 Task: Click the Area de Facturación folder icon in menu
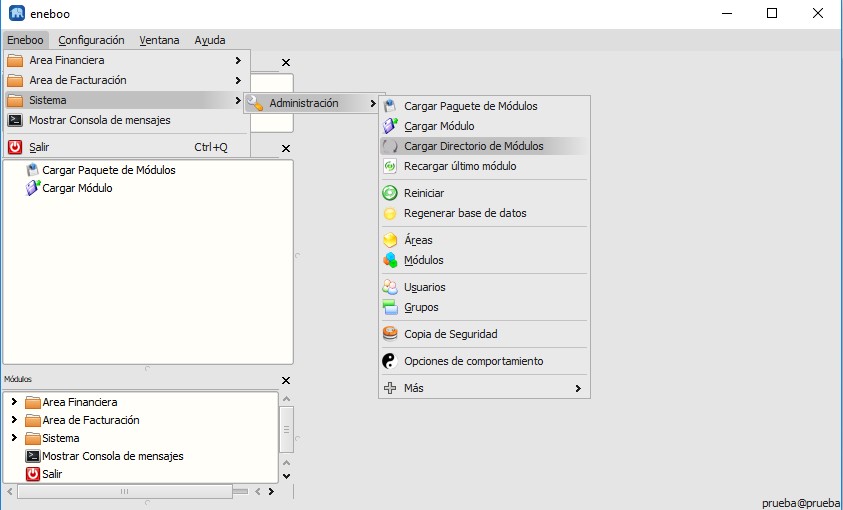[15, 80]
